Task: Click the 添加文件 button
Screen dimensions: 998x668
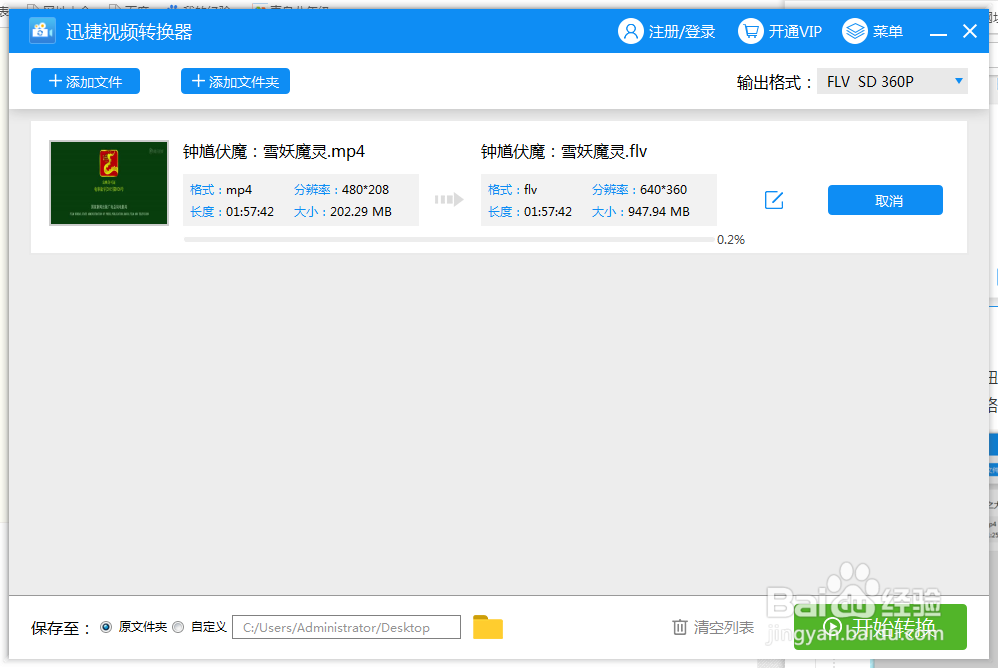Action: (85, 81)
